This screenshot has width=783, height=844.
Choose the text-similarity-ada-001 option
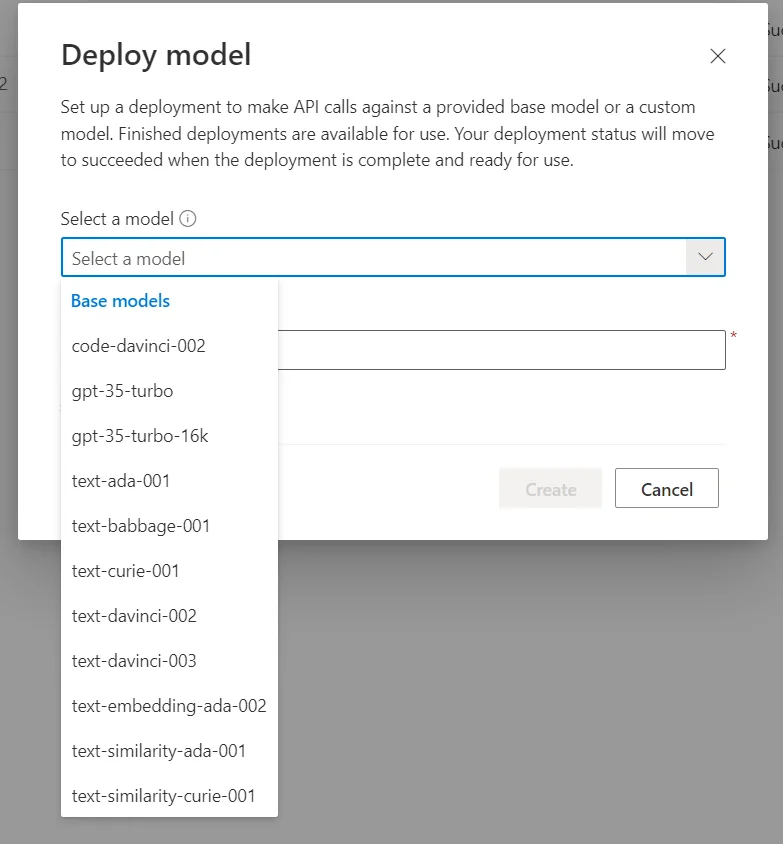[158, 751]
